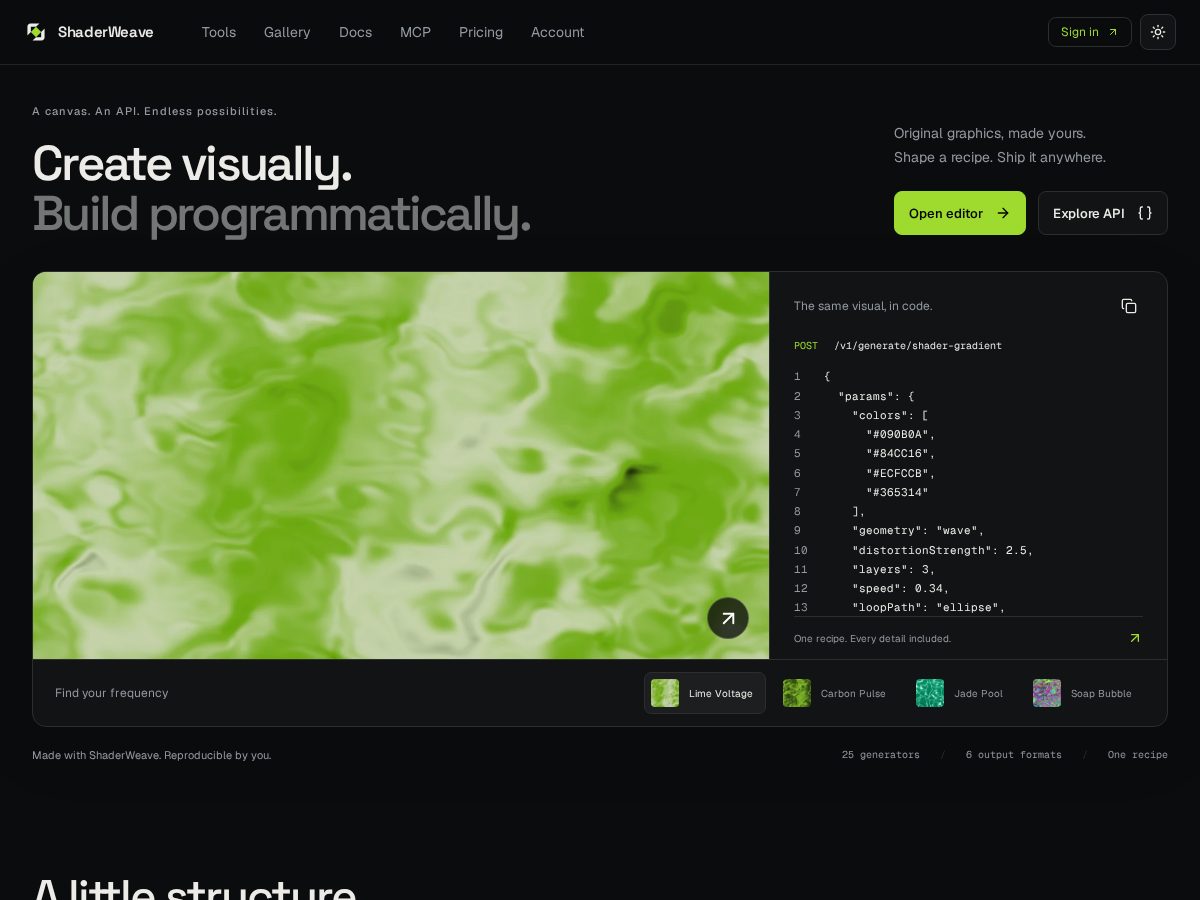This screenshot has width=1200, height=900.
Task: Click the '#090B0A' color code line
Action: coord(901,435)
